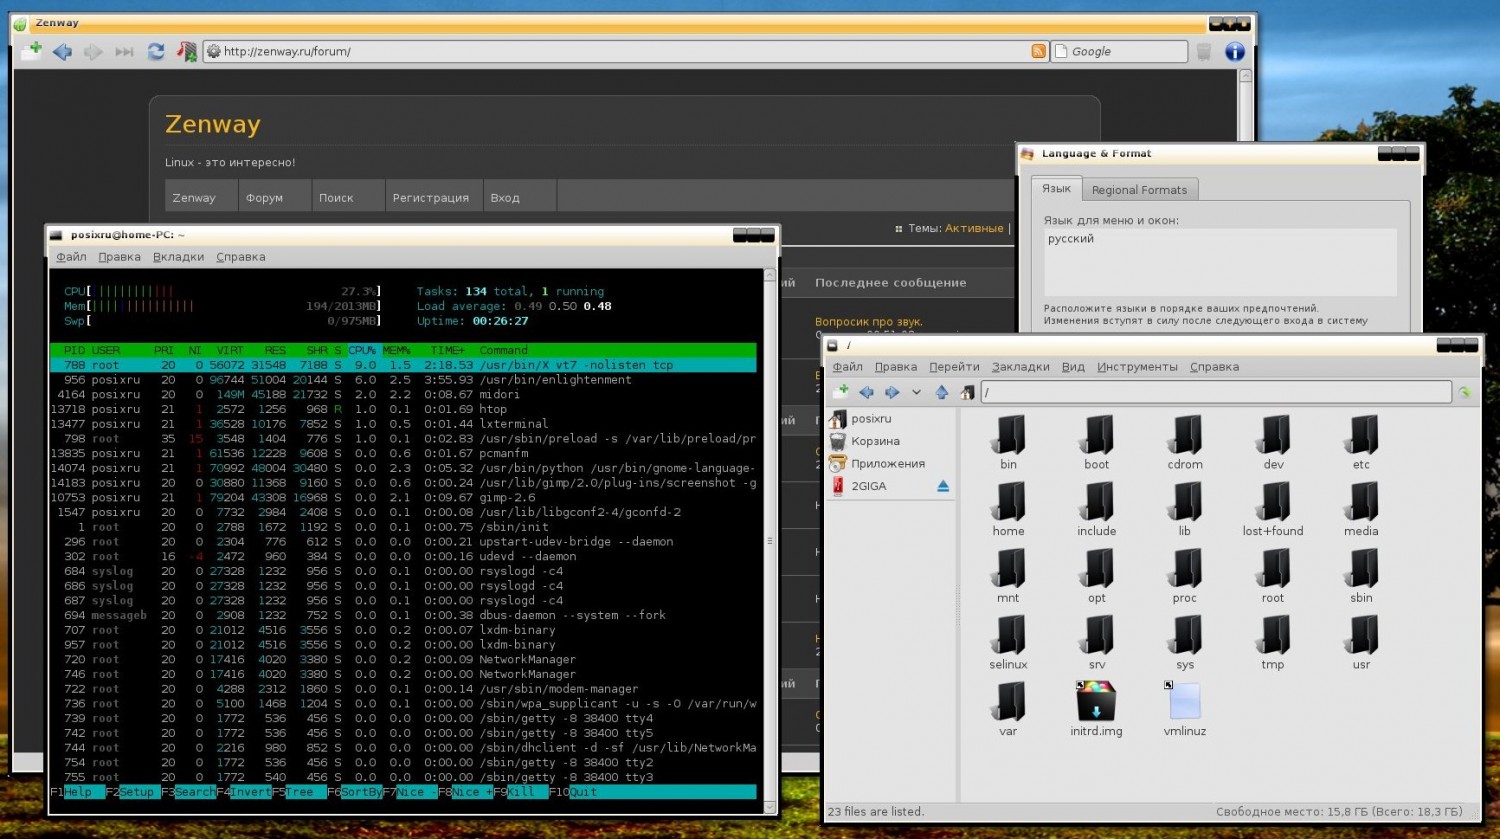Open Приложения in file manager sidebar
1500x839 pixels.
pos(877,464)
